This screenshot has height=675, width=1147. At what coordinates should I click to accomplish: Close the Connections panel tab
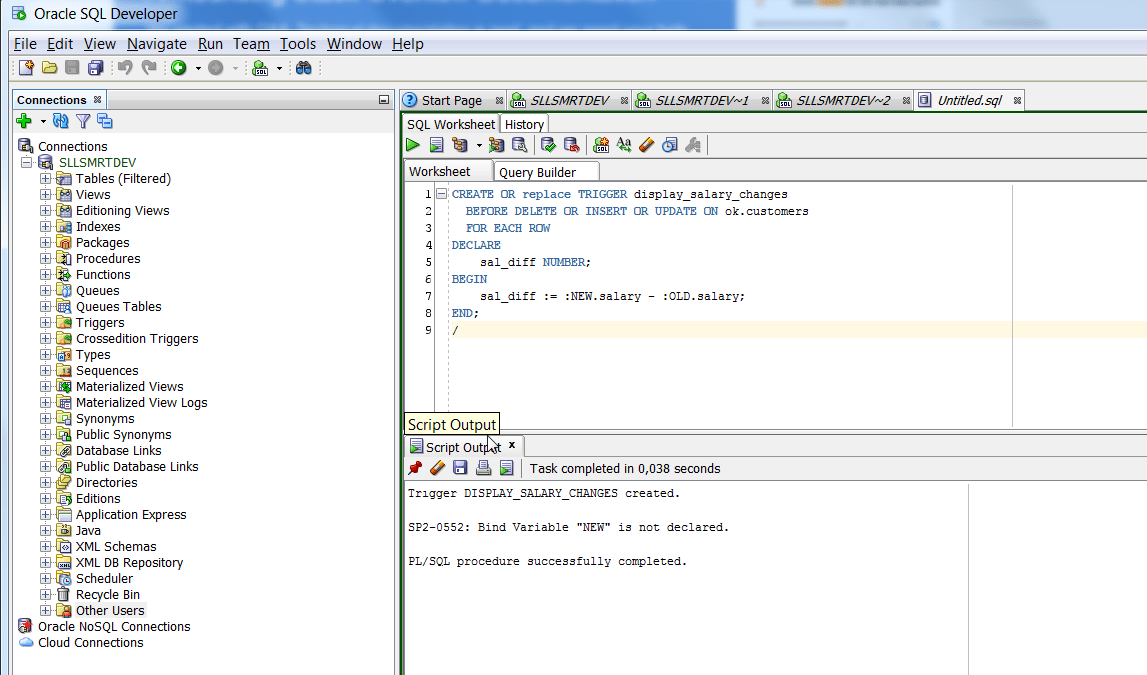97,99
